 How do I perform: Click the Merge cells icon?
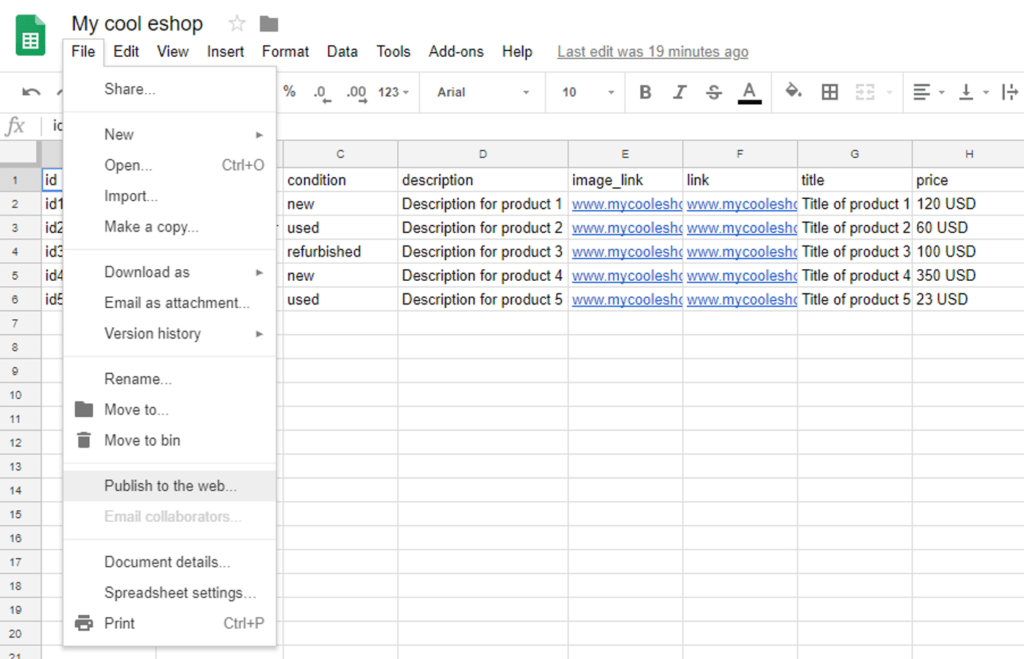point(865,92)
